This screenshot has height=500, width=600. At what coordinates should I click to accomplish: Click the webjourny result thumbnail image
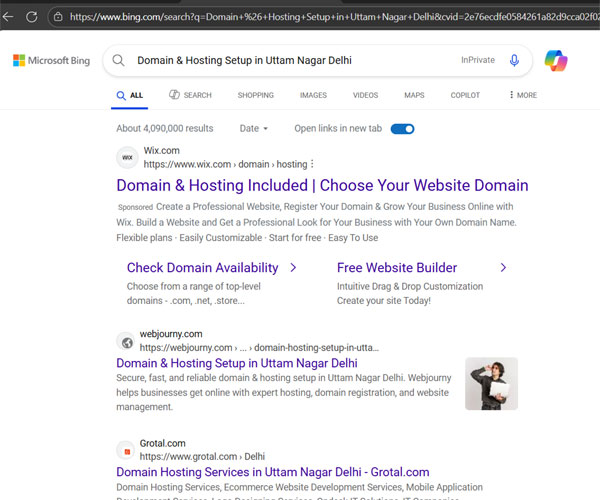[491, 384]
